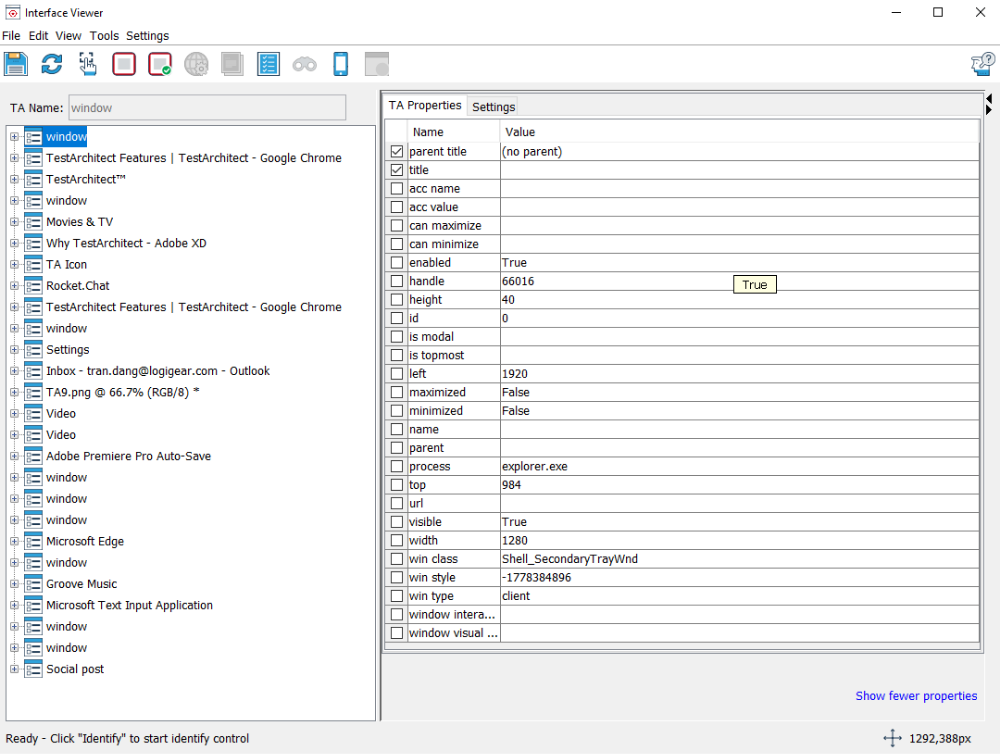Click the left-pointing panel collapse arrow
Image resolution: width=1000 pixels, height=754 pixels.
pyautogui.click(x=989, y=99)
